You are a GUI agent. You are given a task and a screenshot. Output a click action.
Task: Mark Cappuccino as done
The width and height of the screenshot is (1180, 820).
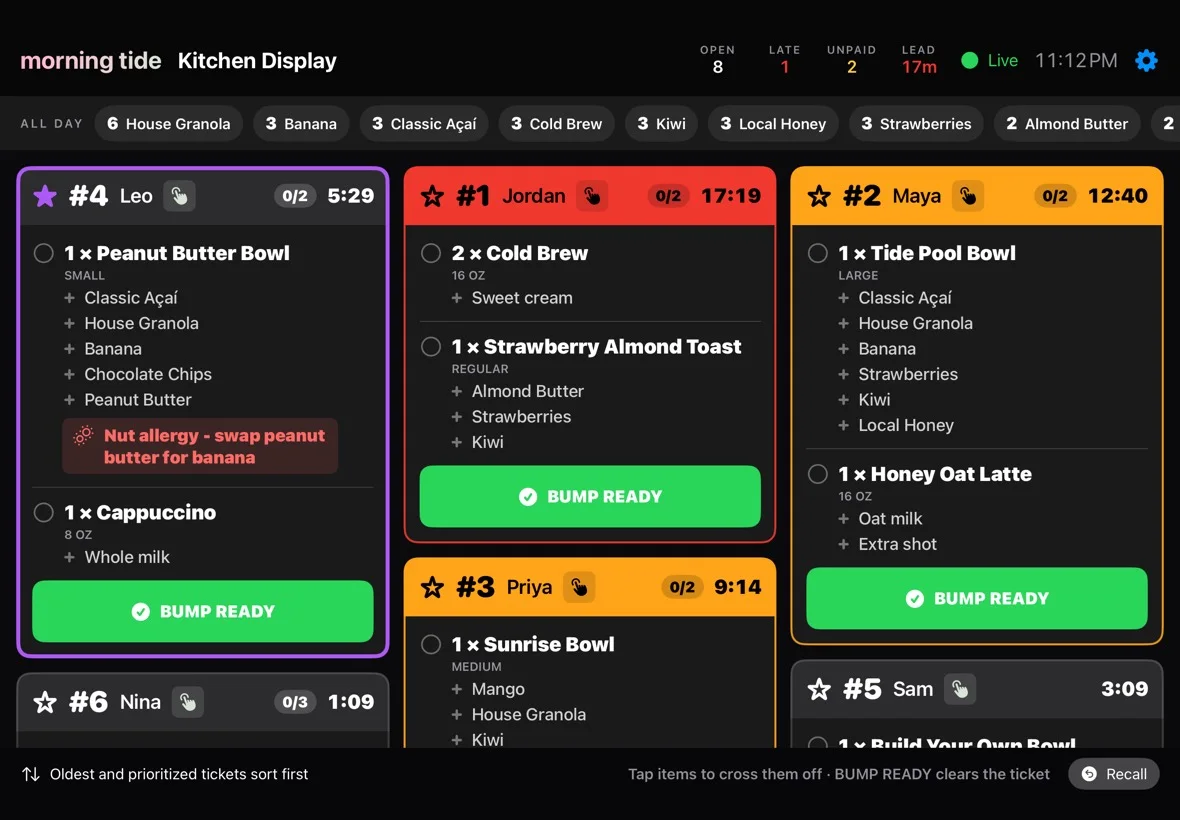tap(44, 512)
